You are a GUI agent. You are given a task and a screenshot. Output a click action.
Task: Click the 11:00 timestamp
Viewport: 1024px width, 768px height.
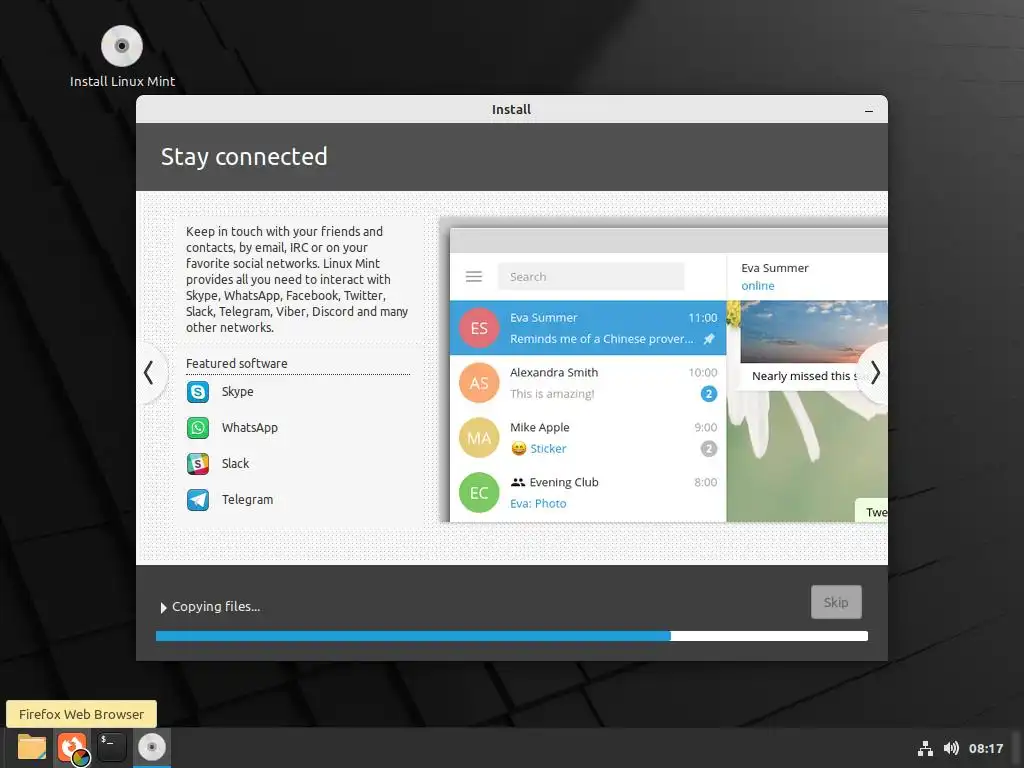pyautogui.click(x=703, y=317)
